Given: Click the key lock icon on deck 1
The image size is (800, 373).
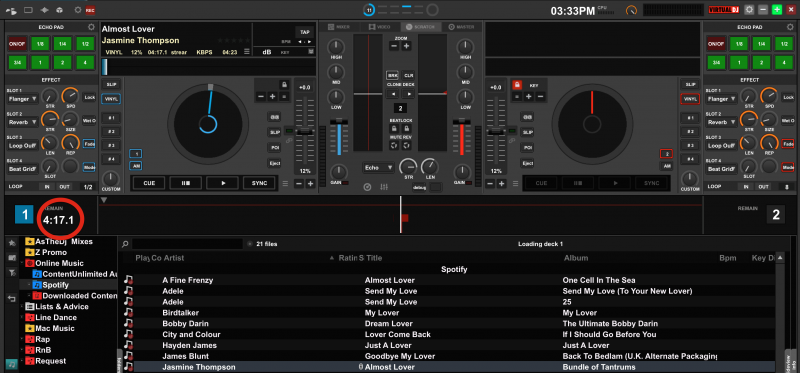Looking at the screenshot, I should coord(284,84).
